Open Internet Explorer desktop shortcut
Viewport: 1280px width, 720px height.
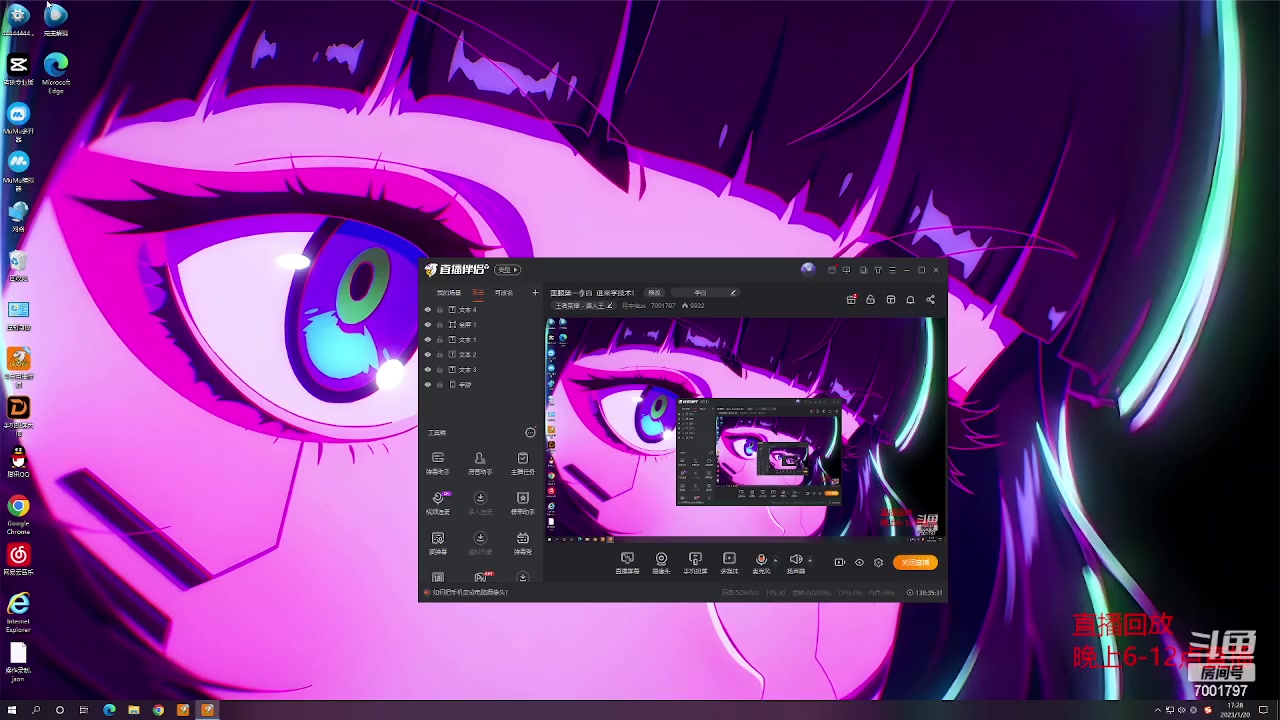18,612
